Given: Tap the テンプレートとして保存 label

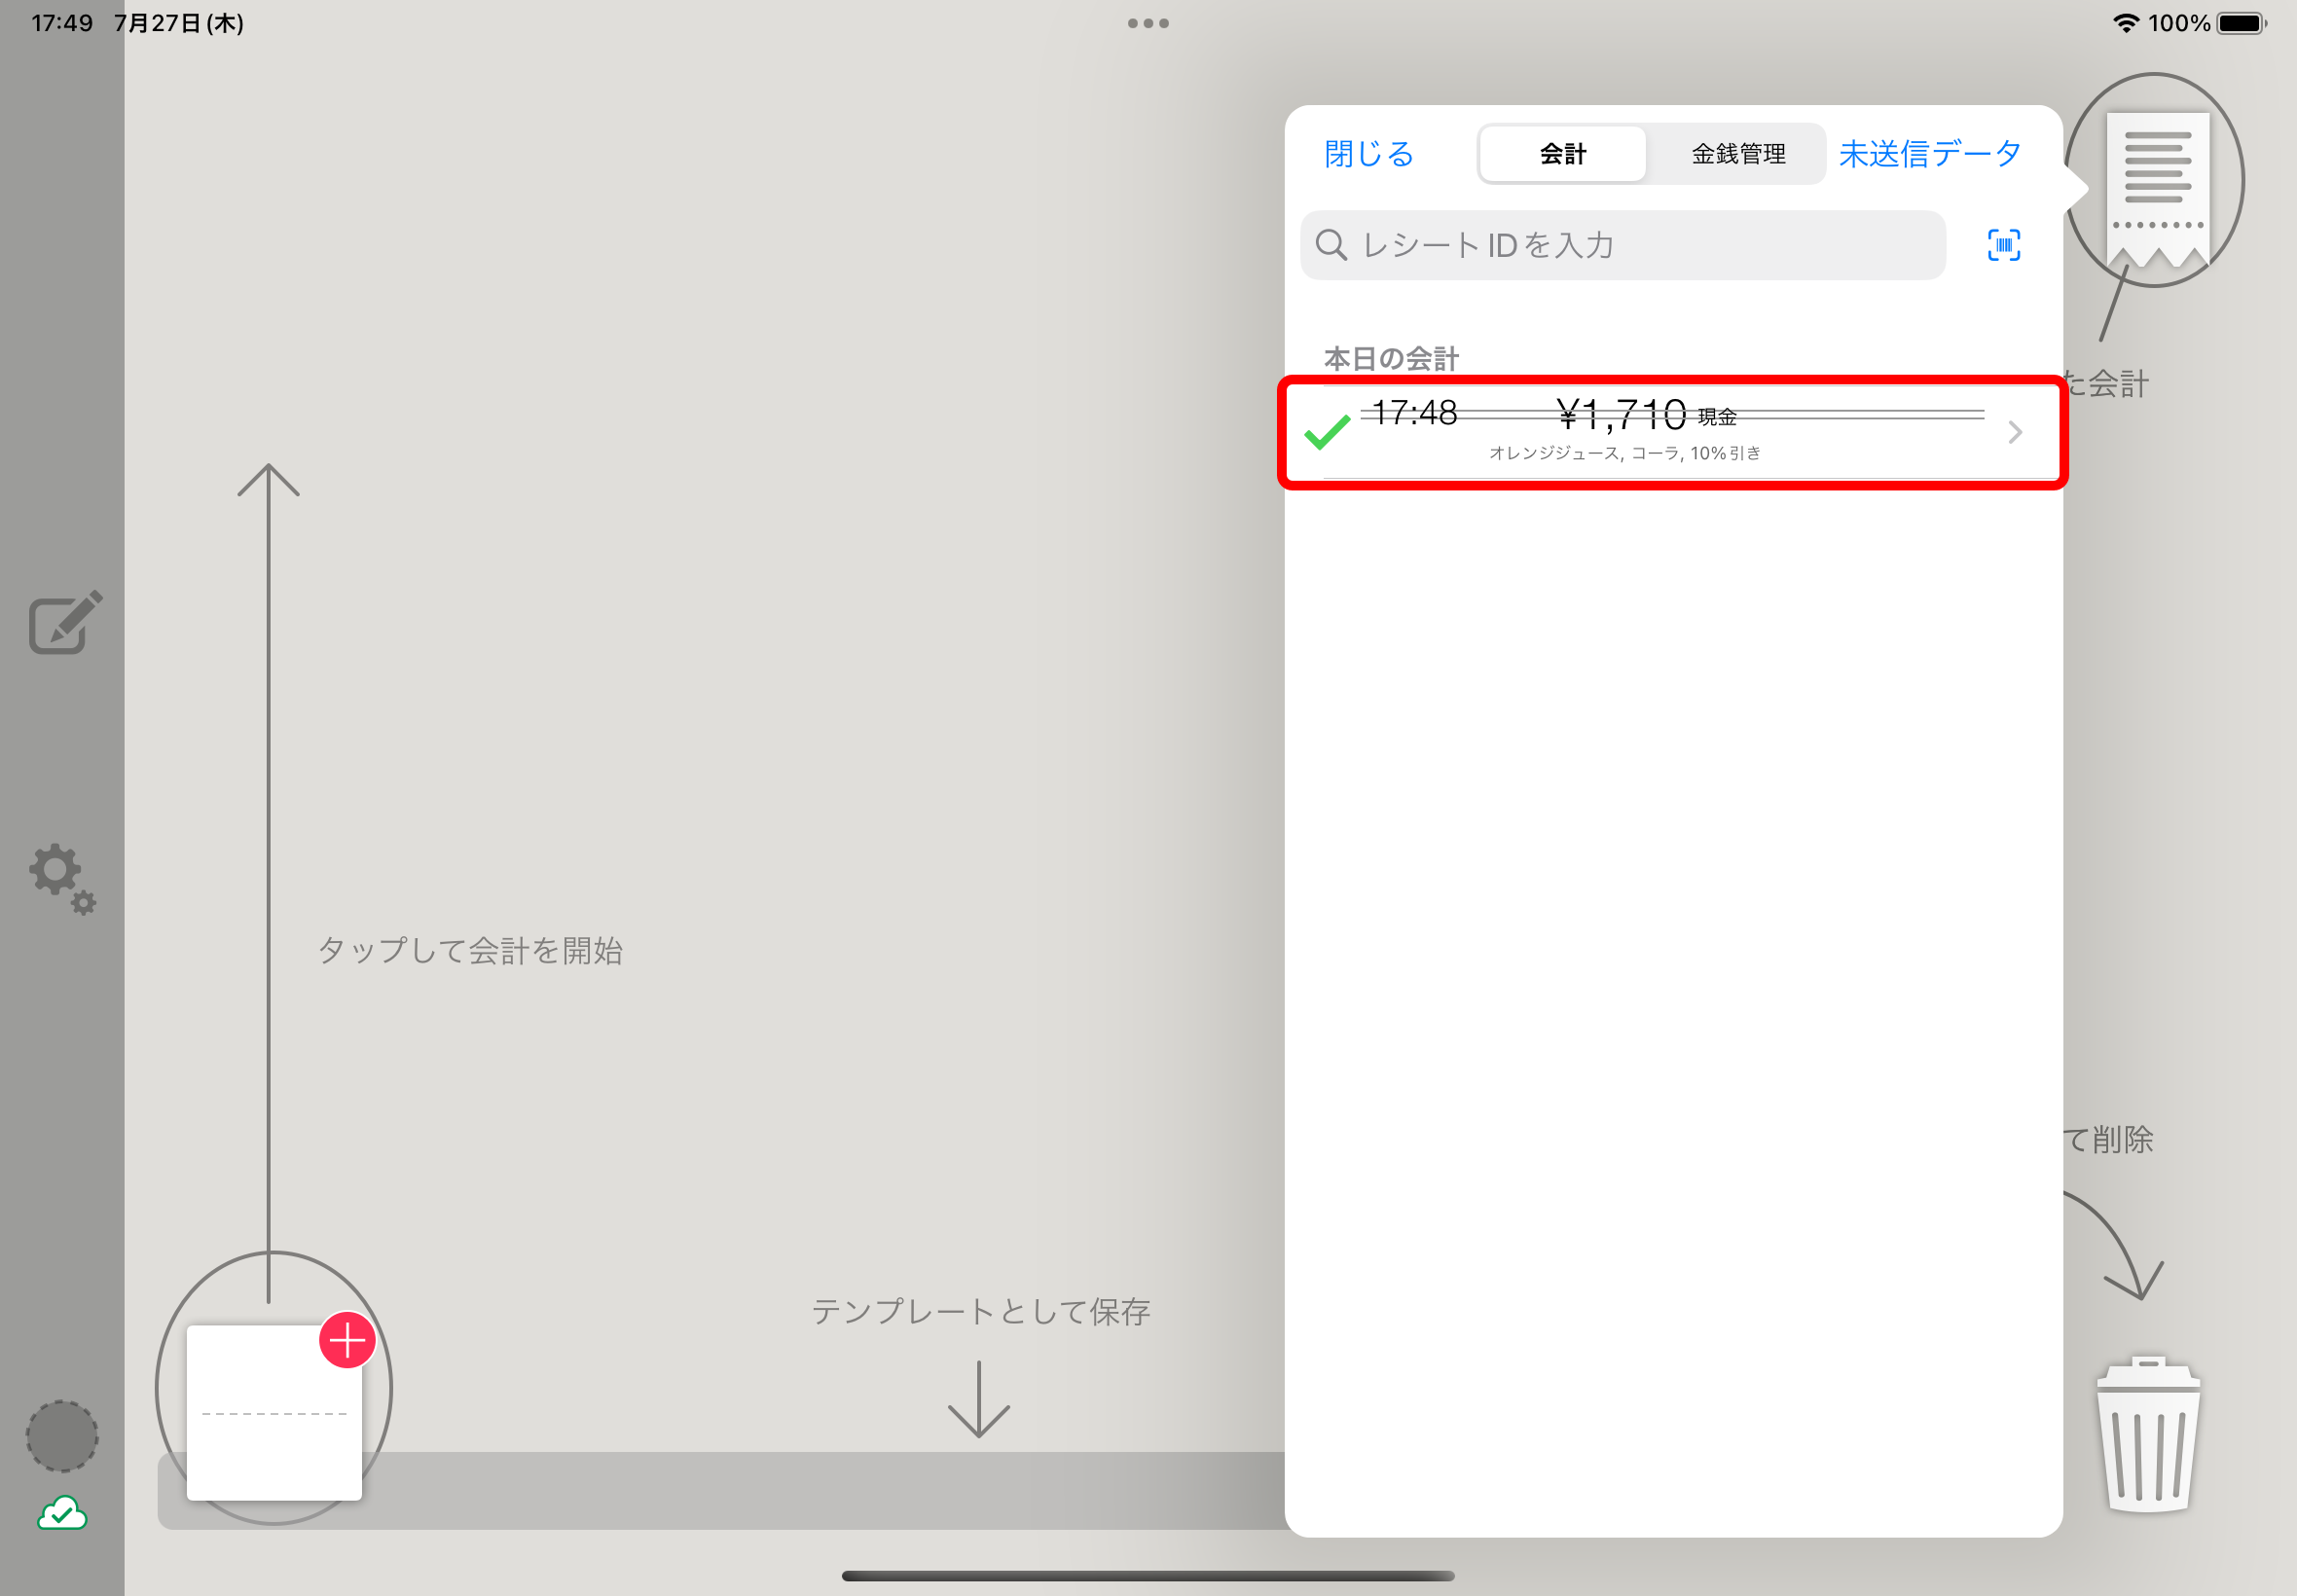Looking at the screenshot, I should tap(980, 1311).
